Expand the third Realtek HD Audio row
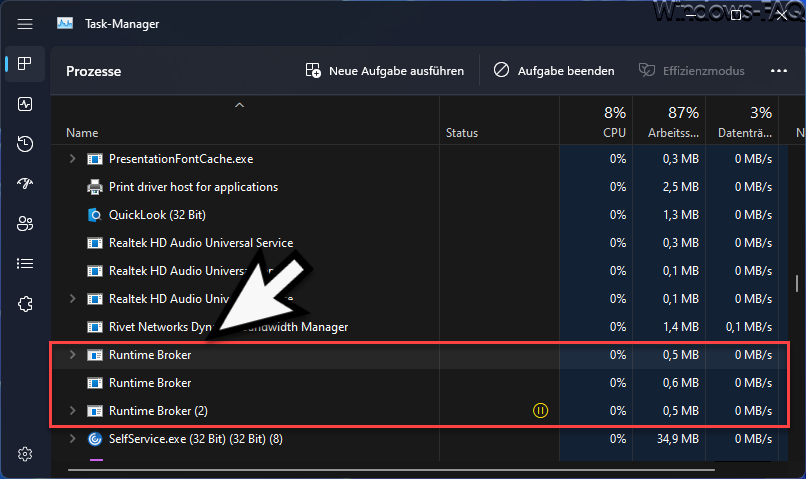 (72, 299)
